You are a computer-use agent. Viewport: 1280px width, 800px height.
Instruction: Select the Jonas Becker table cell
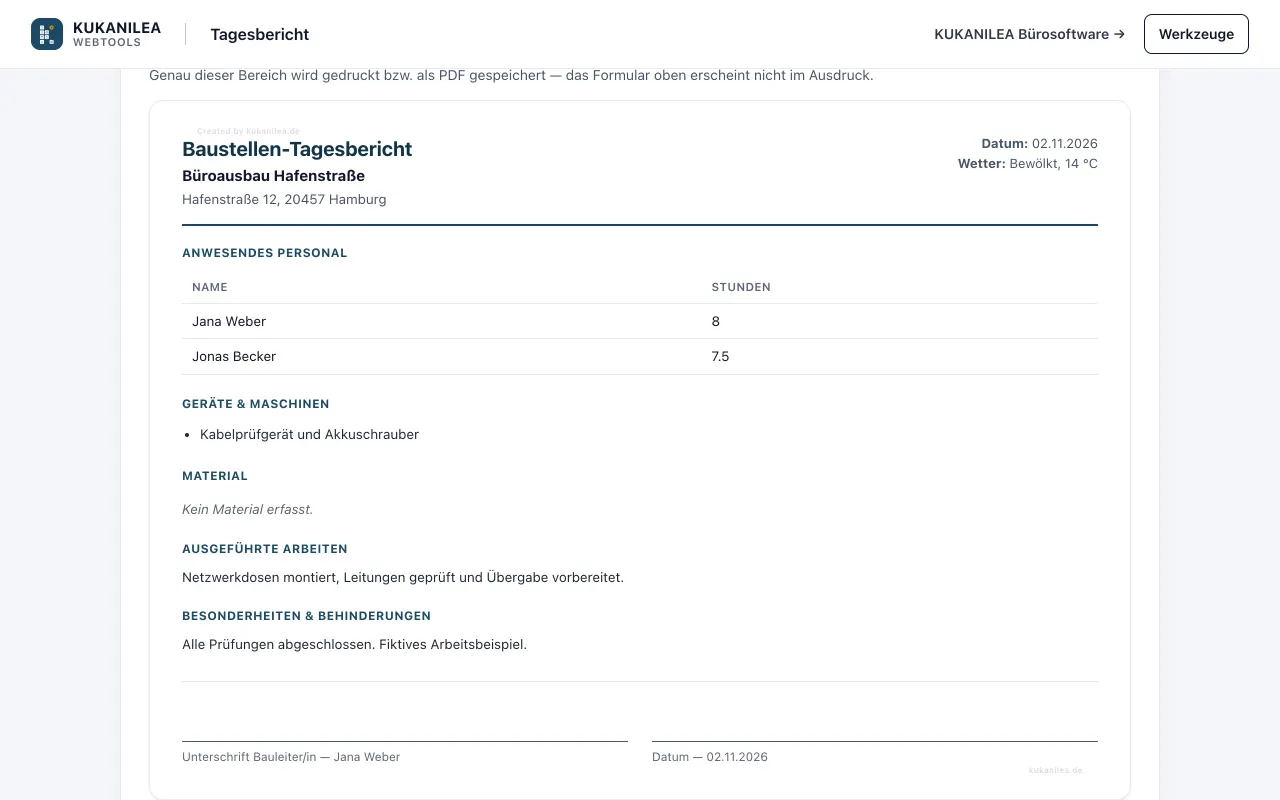point(234,356)
